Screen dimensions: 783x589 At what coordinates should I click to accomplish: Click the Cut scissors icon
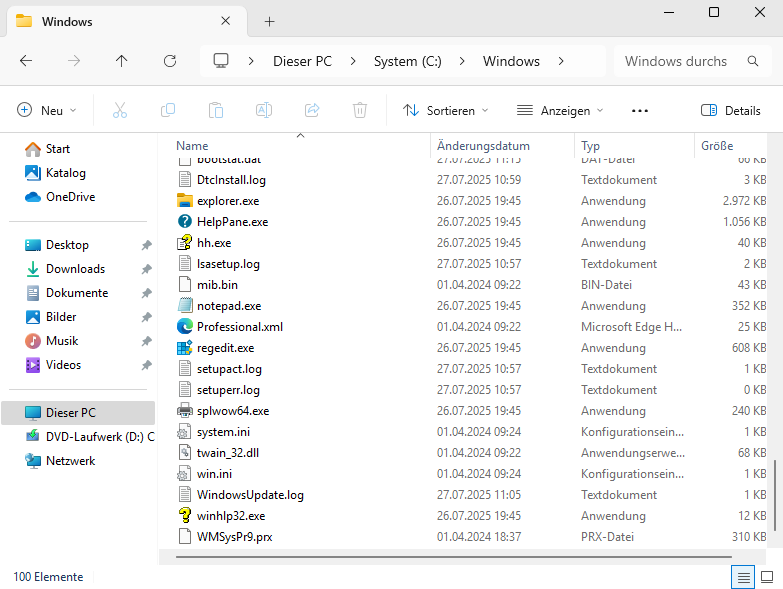tap(120, 110)
